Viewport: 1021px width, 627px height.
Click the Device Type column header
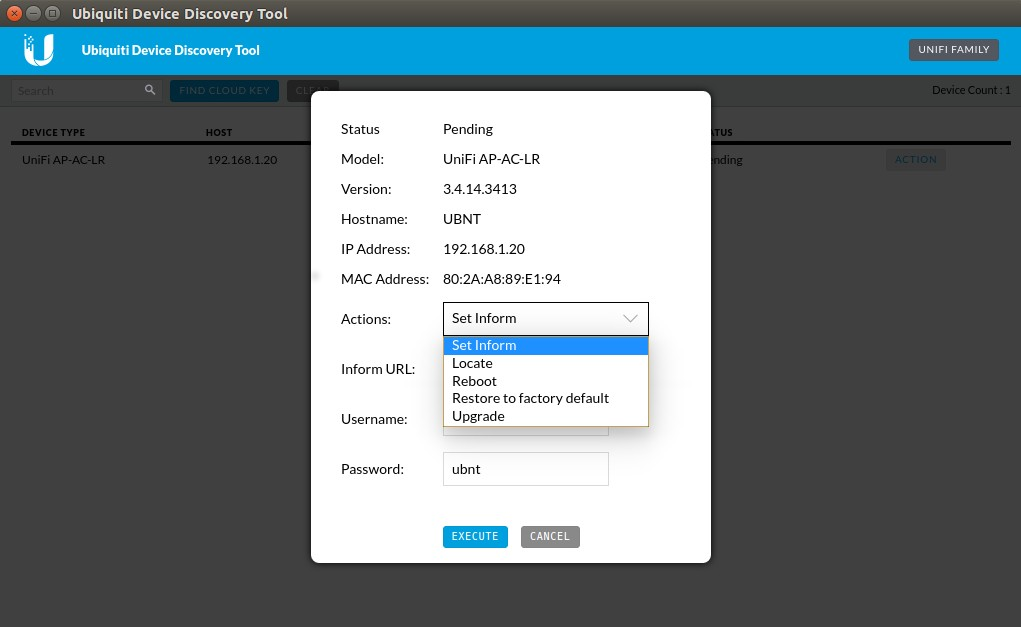53,132
